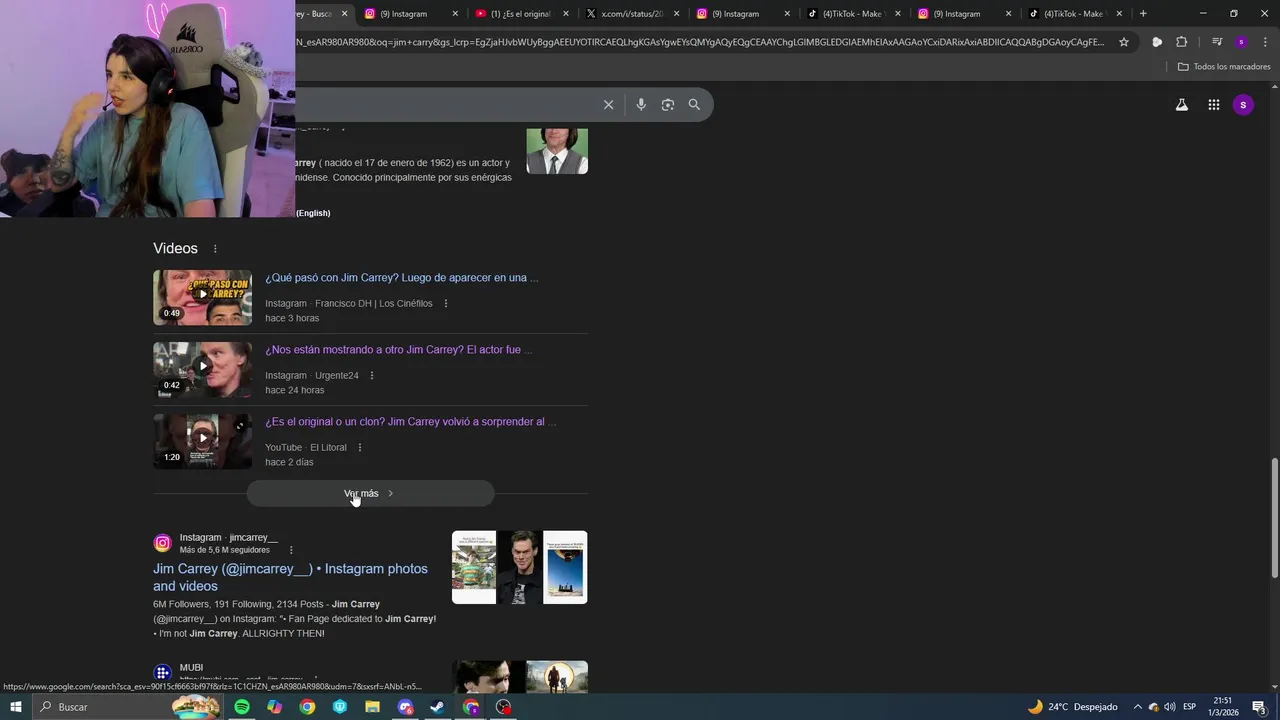Image resolution: width=1280 pixels, height=720 pixels.
Task: Open File Explorer from the taskbar
Action: [372, 707]
